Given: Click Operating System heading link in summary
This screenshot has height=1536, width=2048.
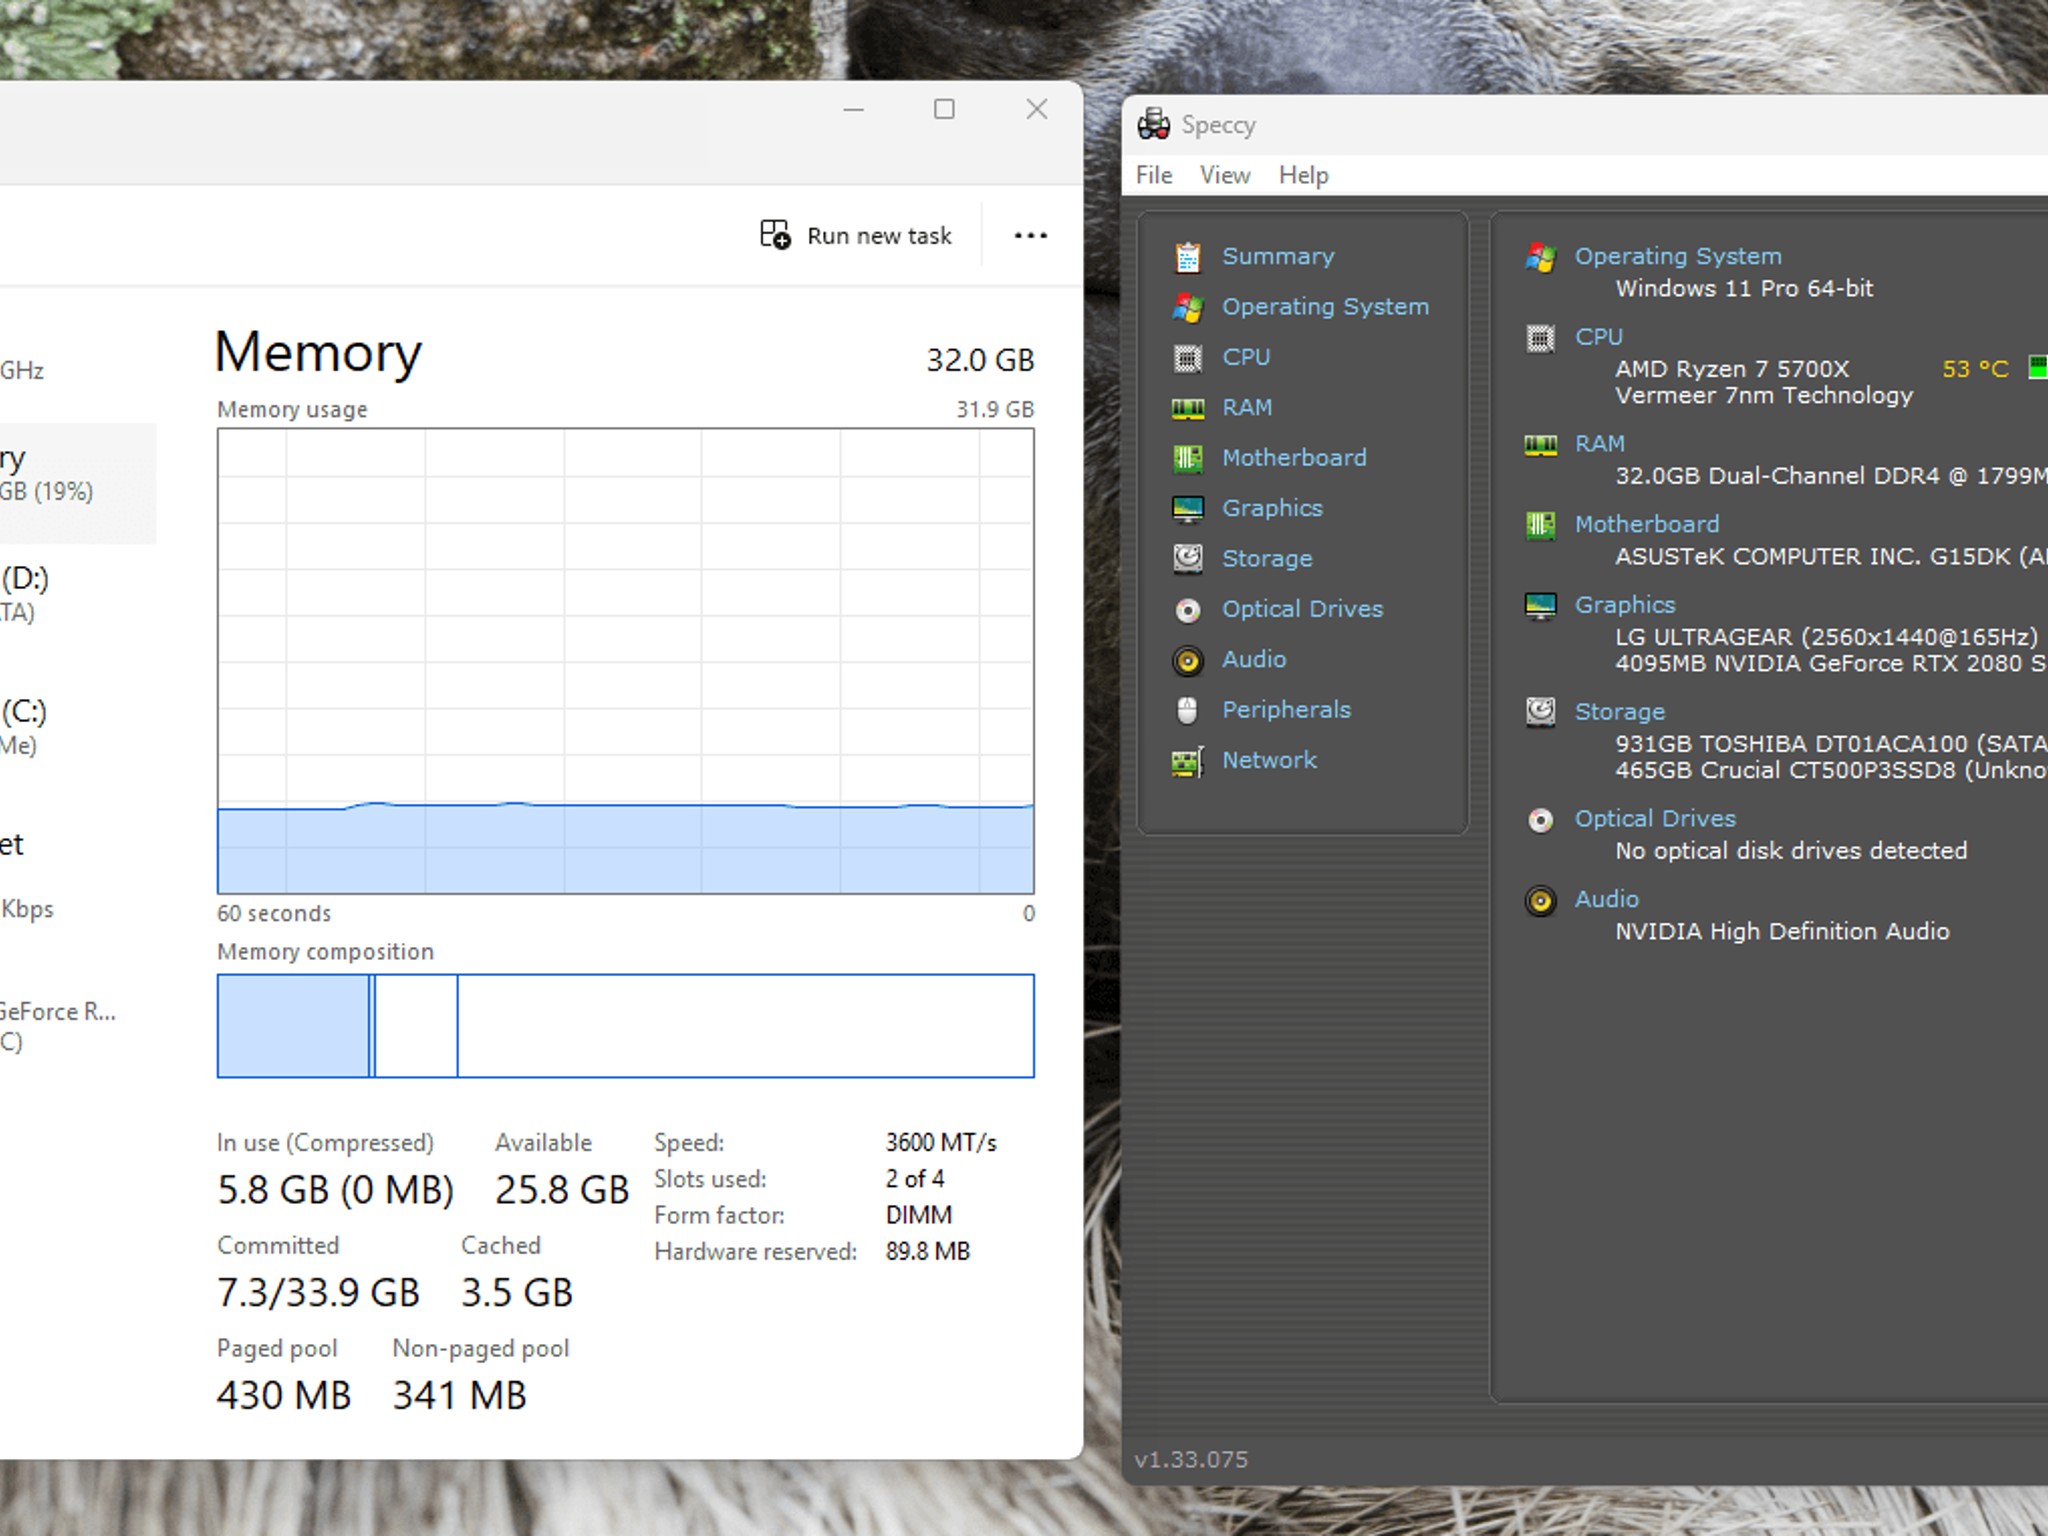Looking at the screenshot, I should [x=1678, y=256].
